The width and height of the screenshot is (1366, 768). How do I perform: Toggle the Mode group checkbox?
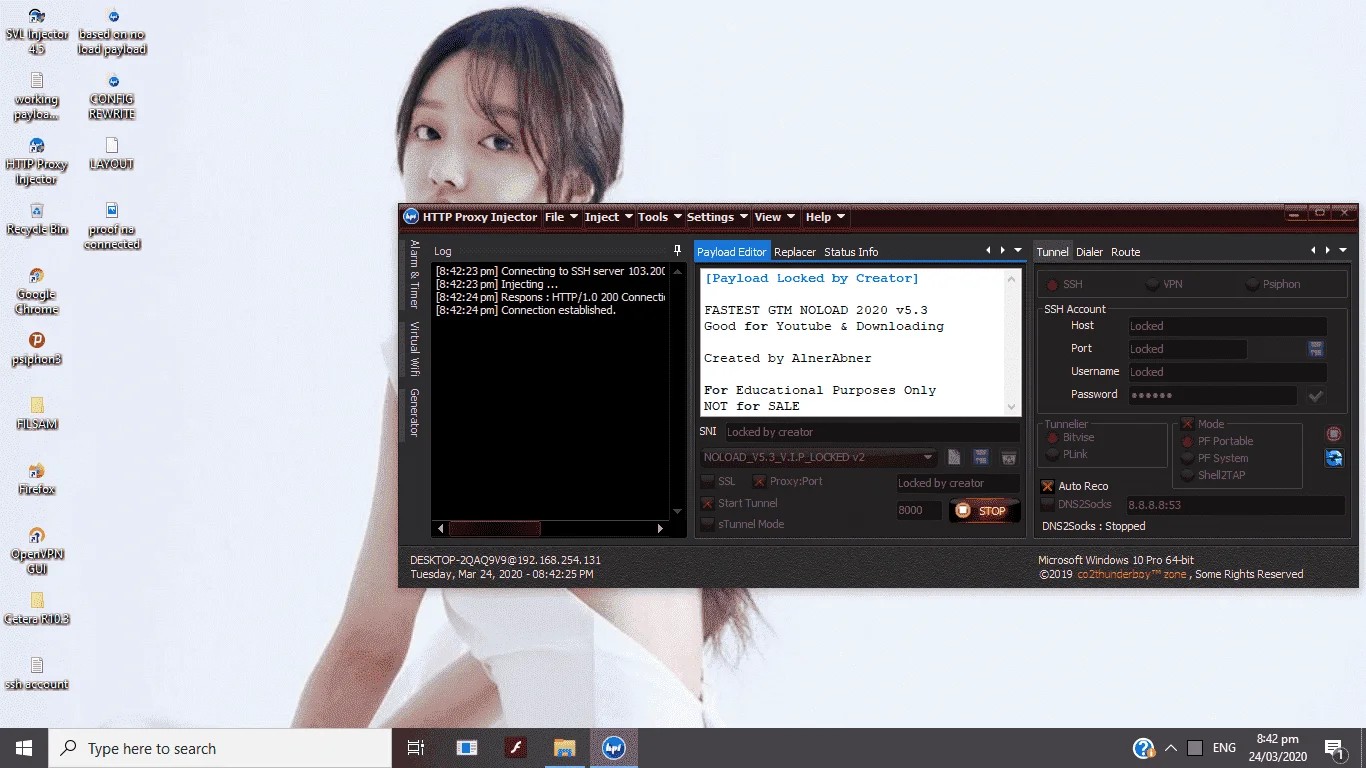[x=1187, y=424]
